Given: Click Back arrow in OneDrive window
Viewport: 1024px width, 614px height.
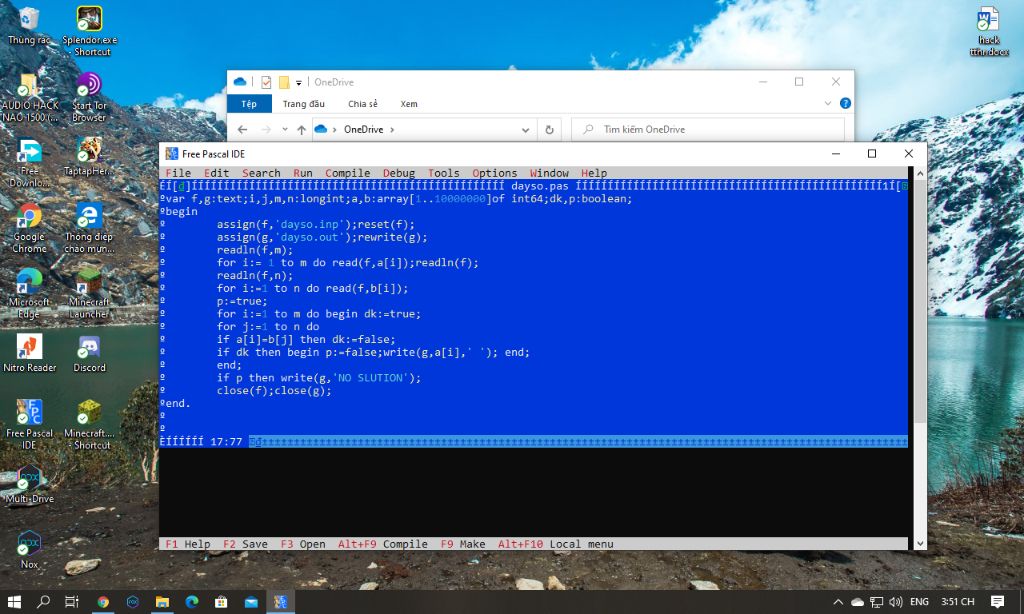Looking at the screenshot, I should 242,129.
